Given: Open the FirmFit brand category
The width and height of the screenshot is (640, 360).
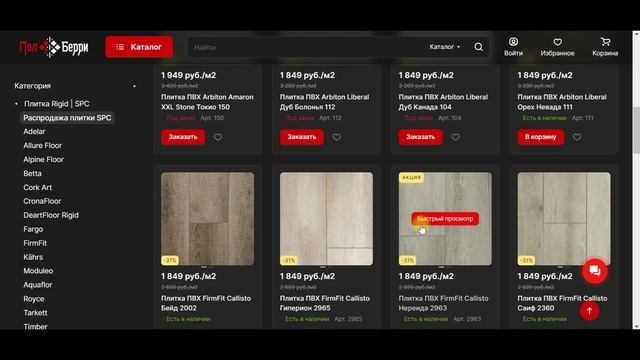Looking at the screenshot, I should (x=35, y=243).
